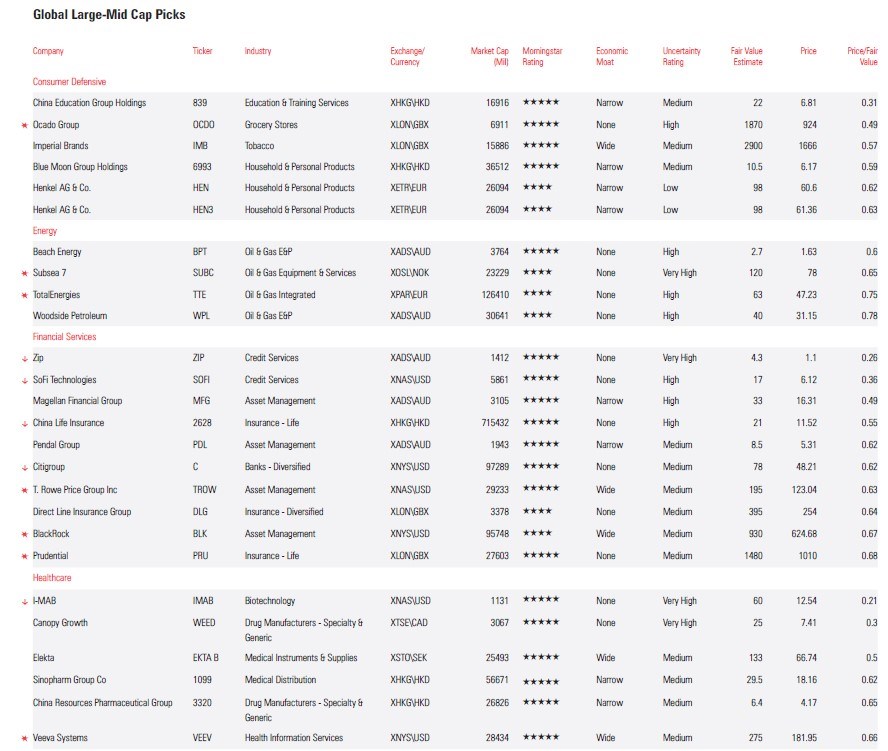Viewport: 888px width, 751px height.
Task: Click the Global Large-Mid Cap Picks title
Action: pos(109,15)
